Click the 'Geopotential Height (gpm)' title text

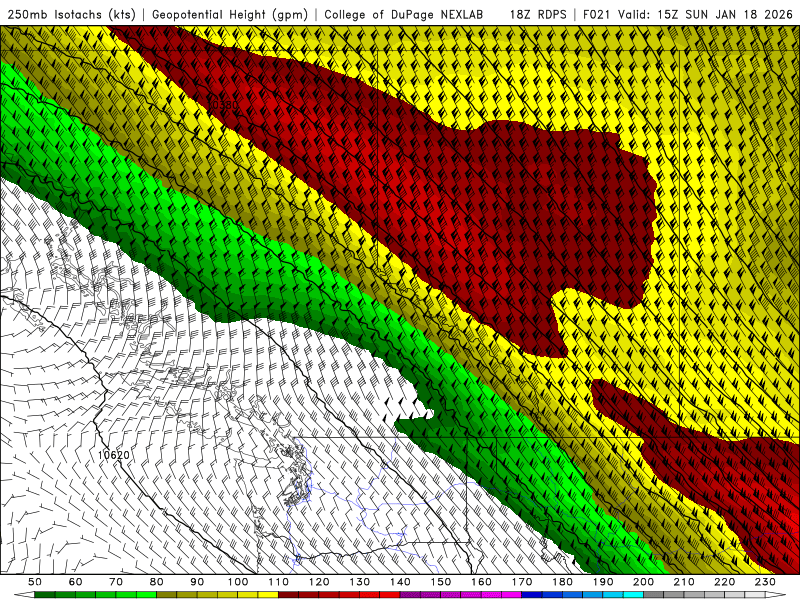coord(230,14)
